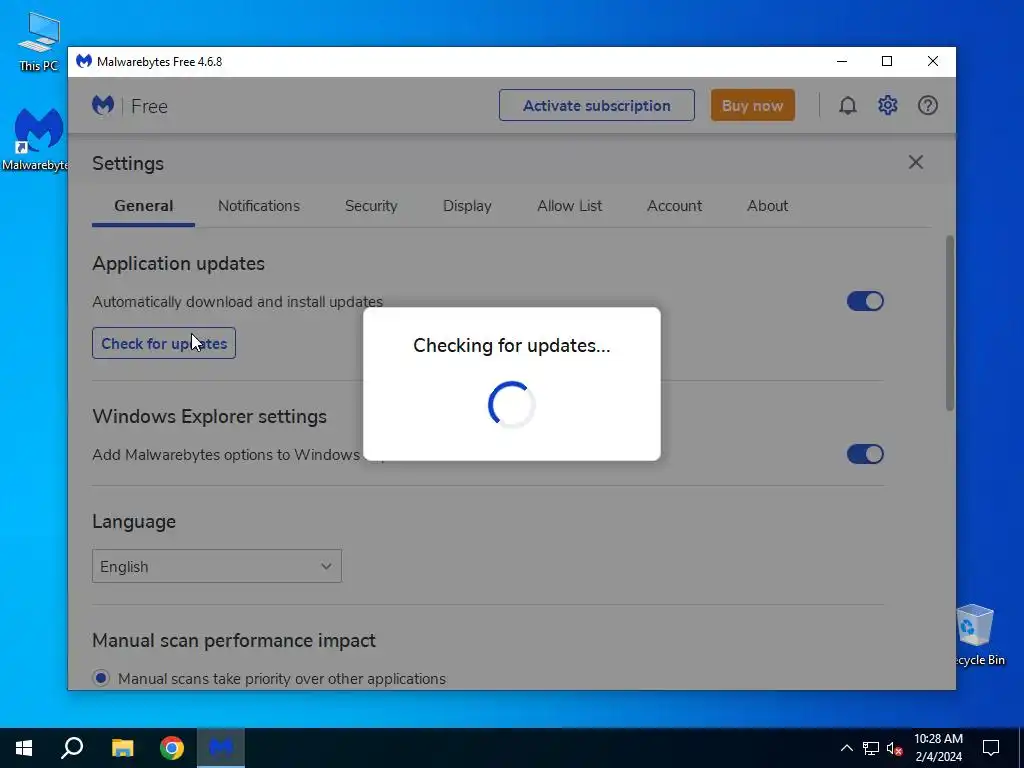Click the Malwarebytes title bar logo

coord(84,61)
